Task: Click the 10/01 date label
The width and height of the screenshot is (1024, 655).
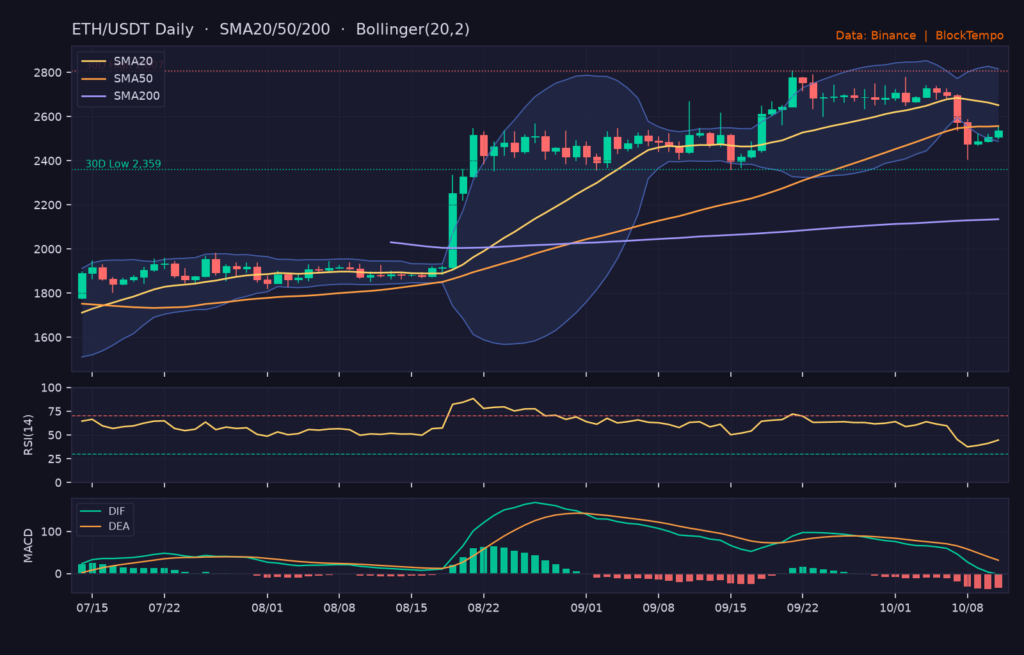Action: 895,607
